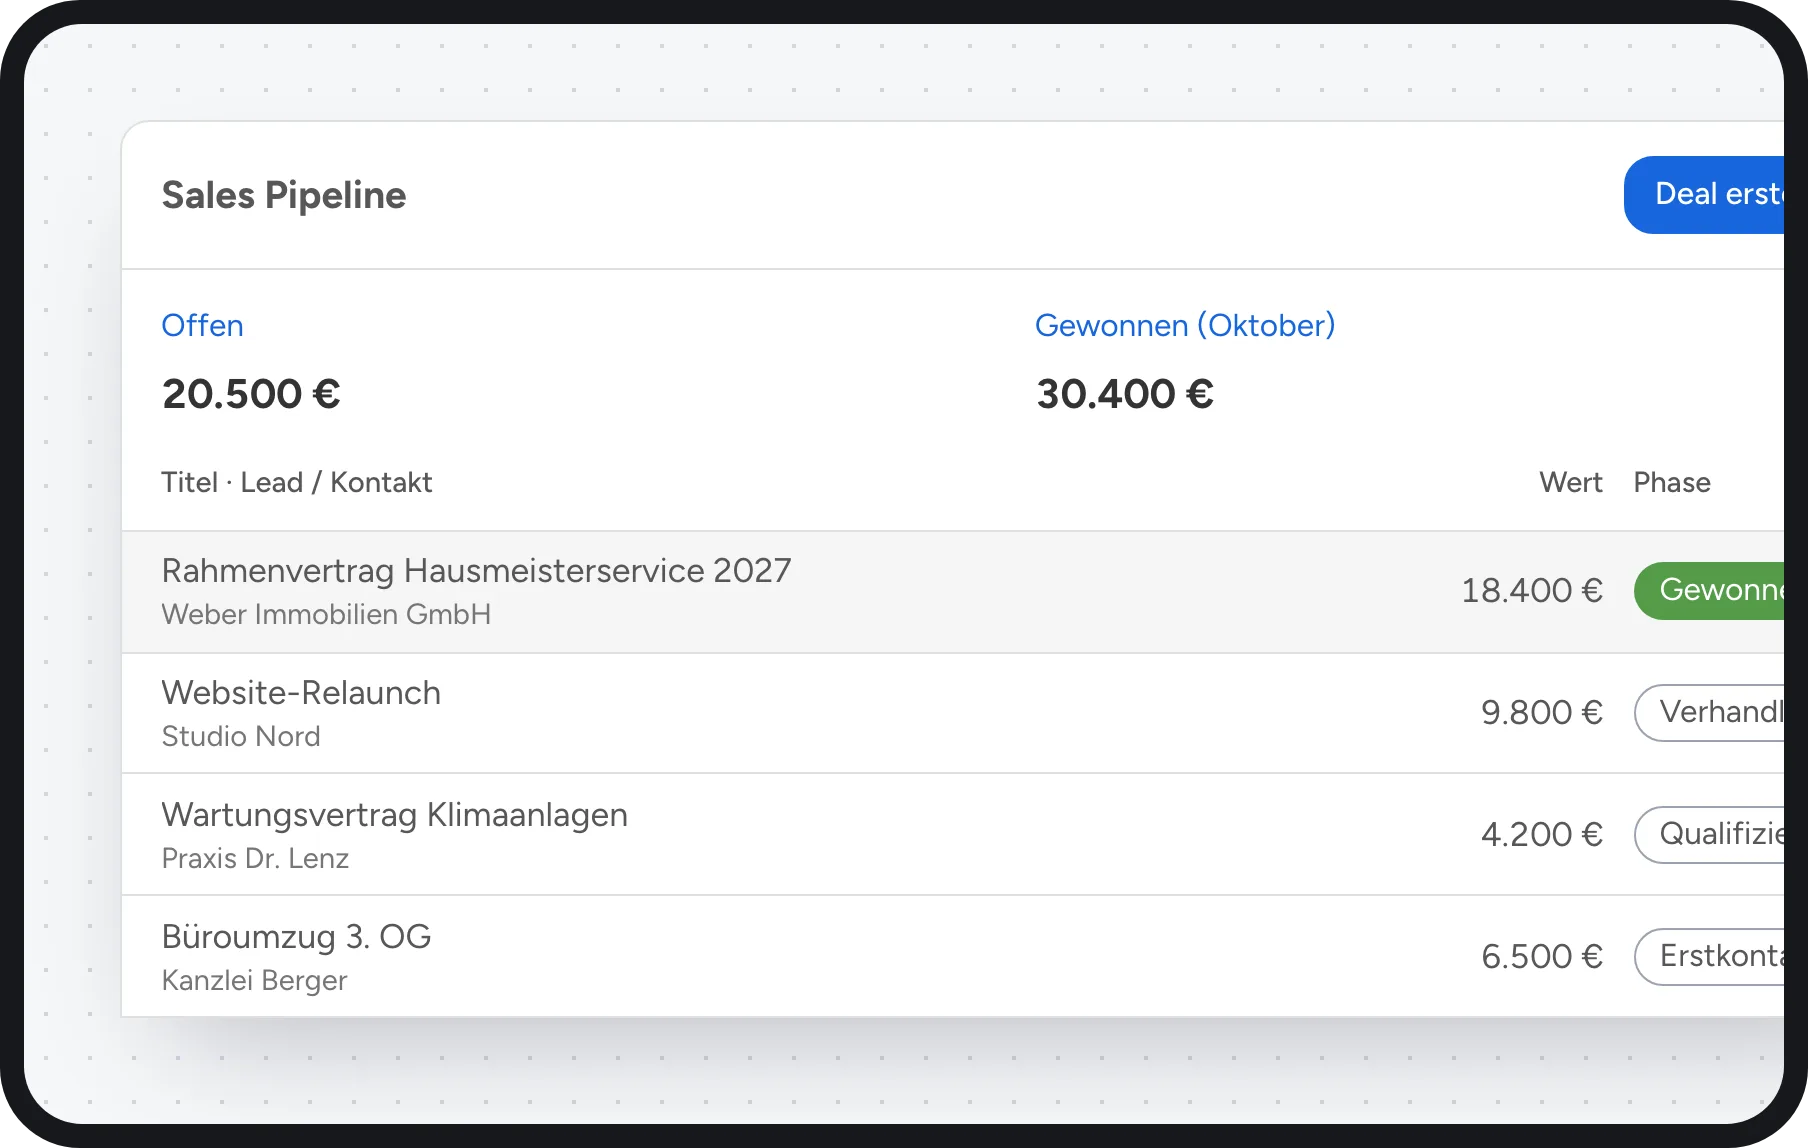
Task: Click the 20.500 € open total
Action: tap(251, 394)
